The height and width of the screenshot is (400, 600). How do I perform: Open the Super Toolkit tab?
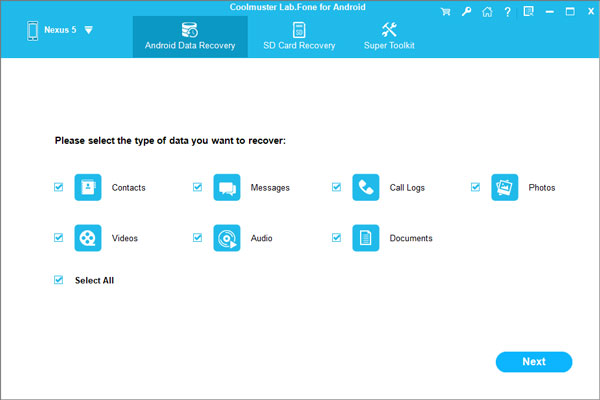(389, 36)
